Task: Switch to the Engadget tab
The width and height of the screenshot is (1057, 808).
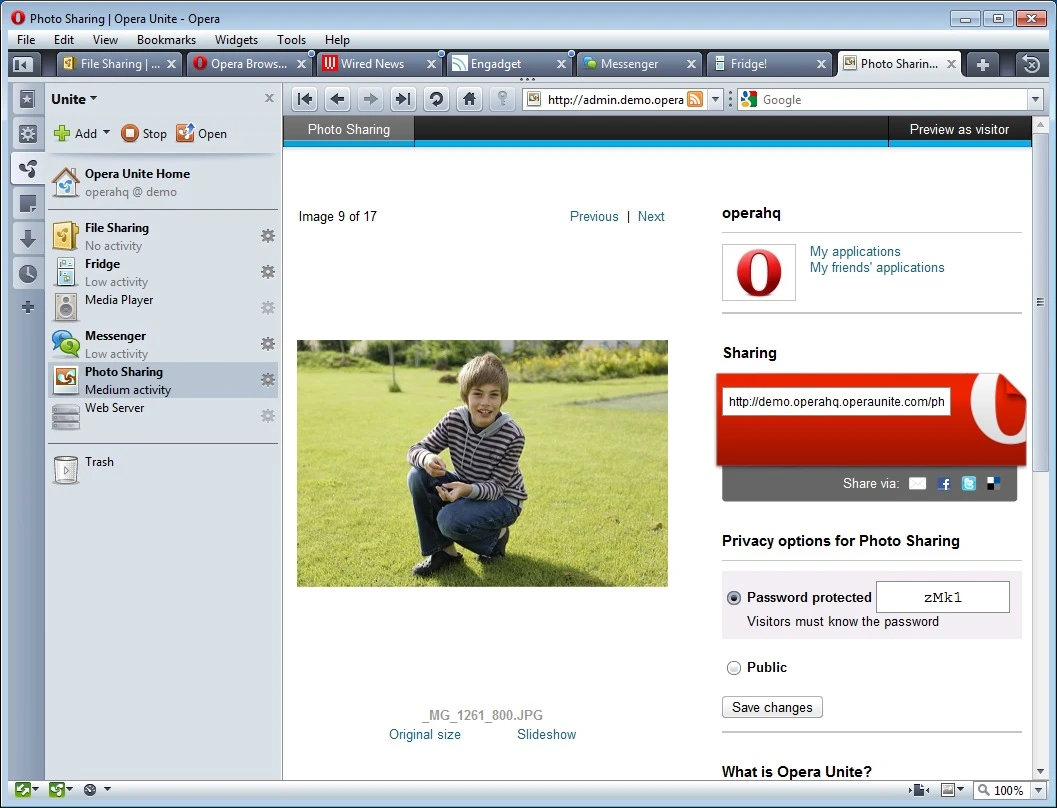Action: click(508, 64)
